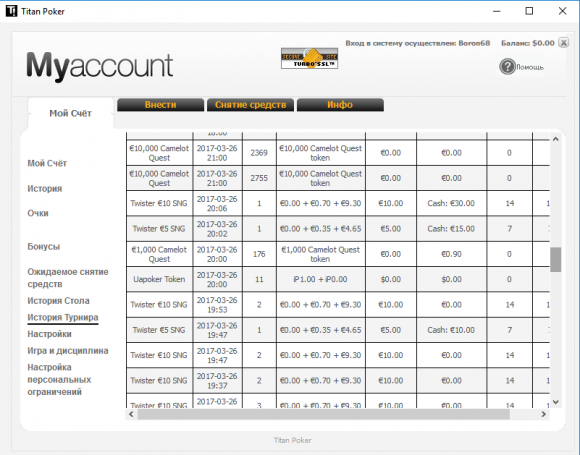
Task: Click the Turbo SSL secure site badge
Action: point(309,58)
